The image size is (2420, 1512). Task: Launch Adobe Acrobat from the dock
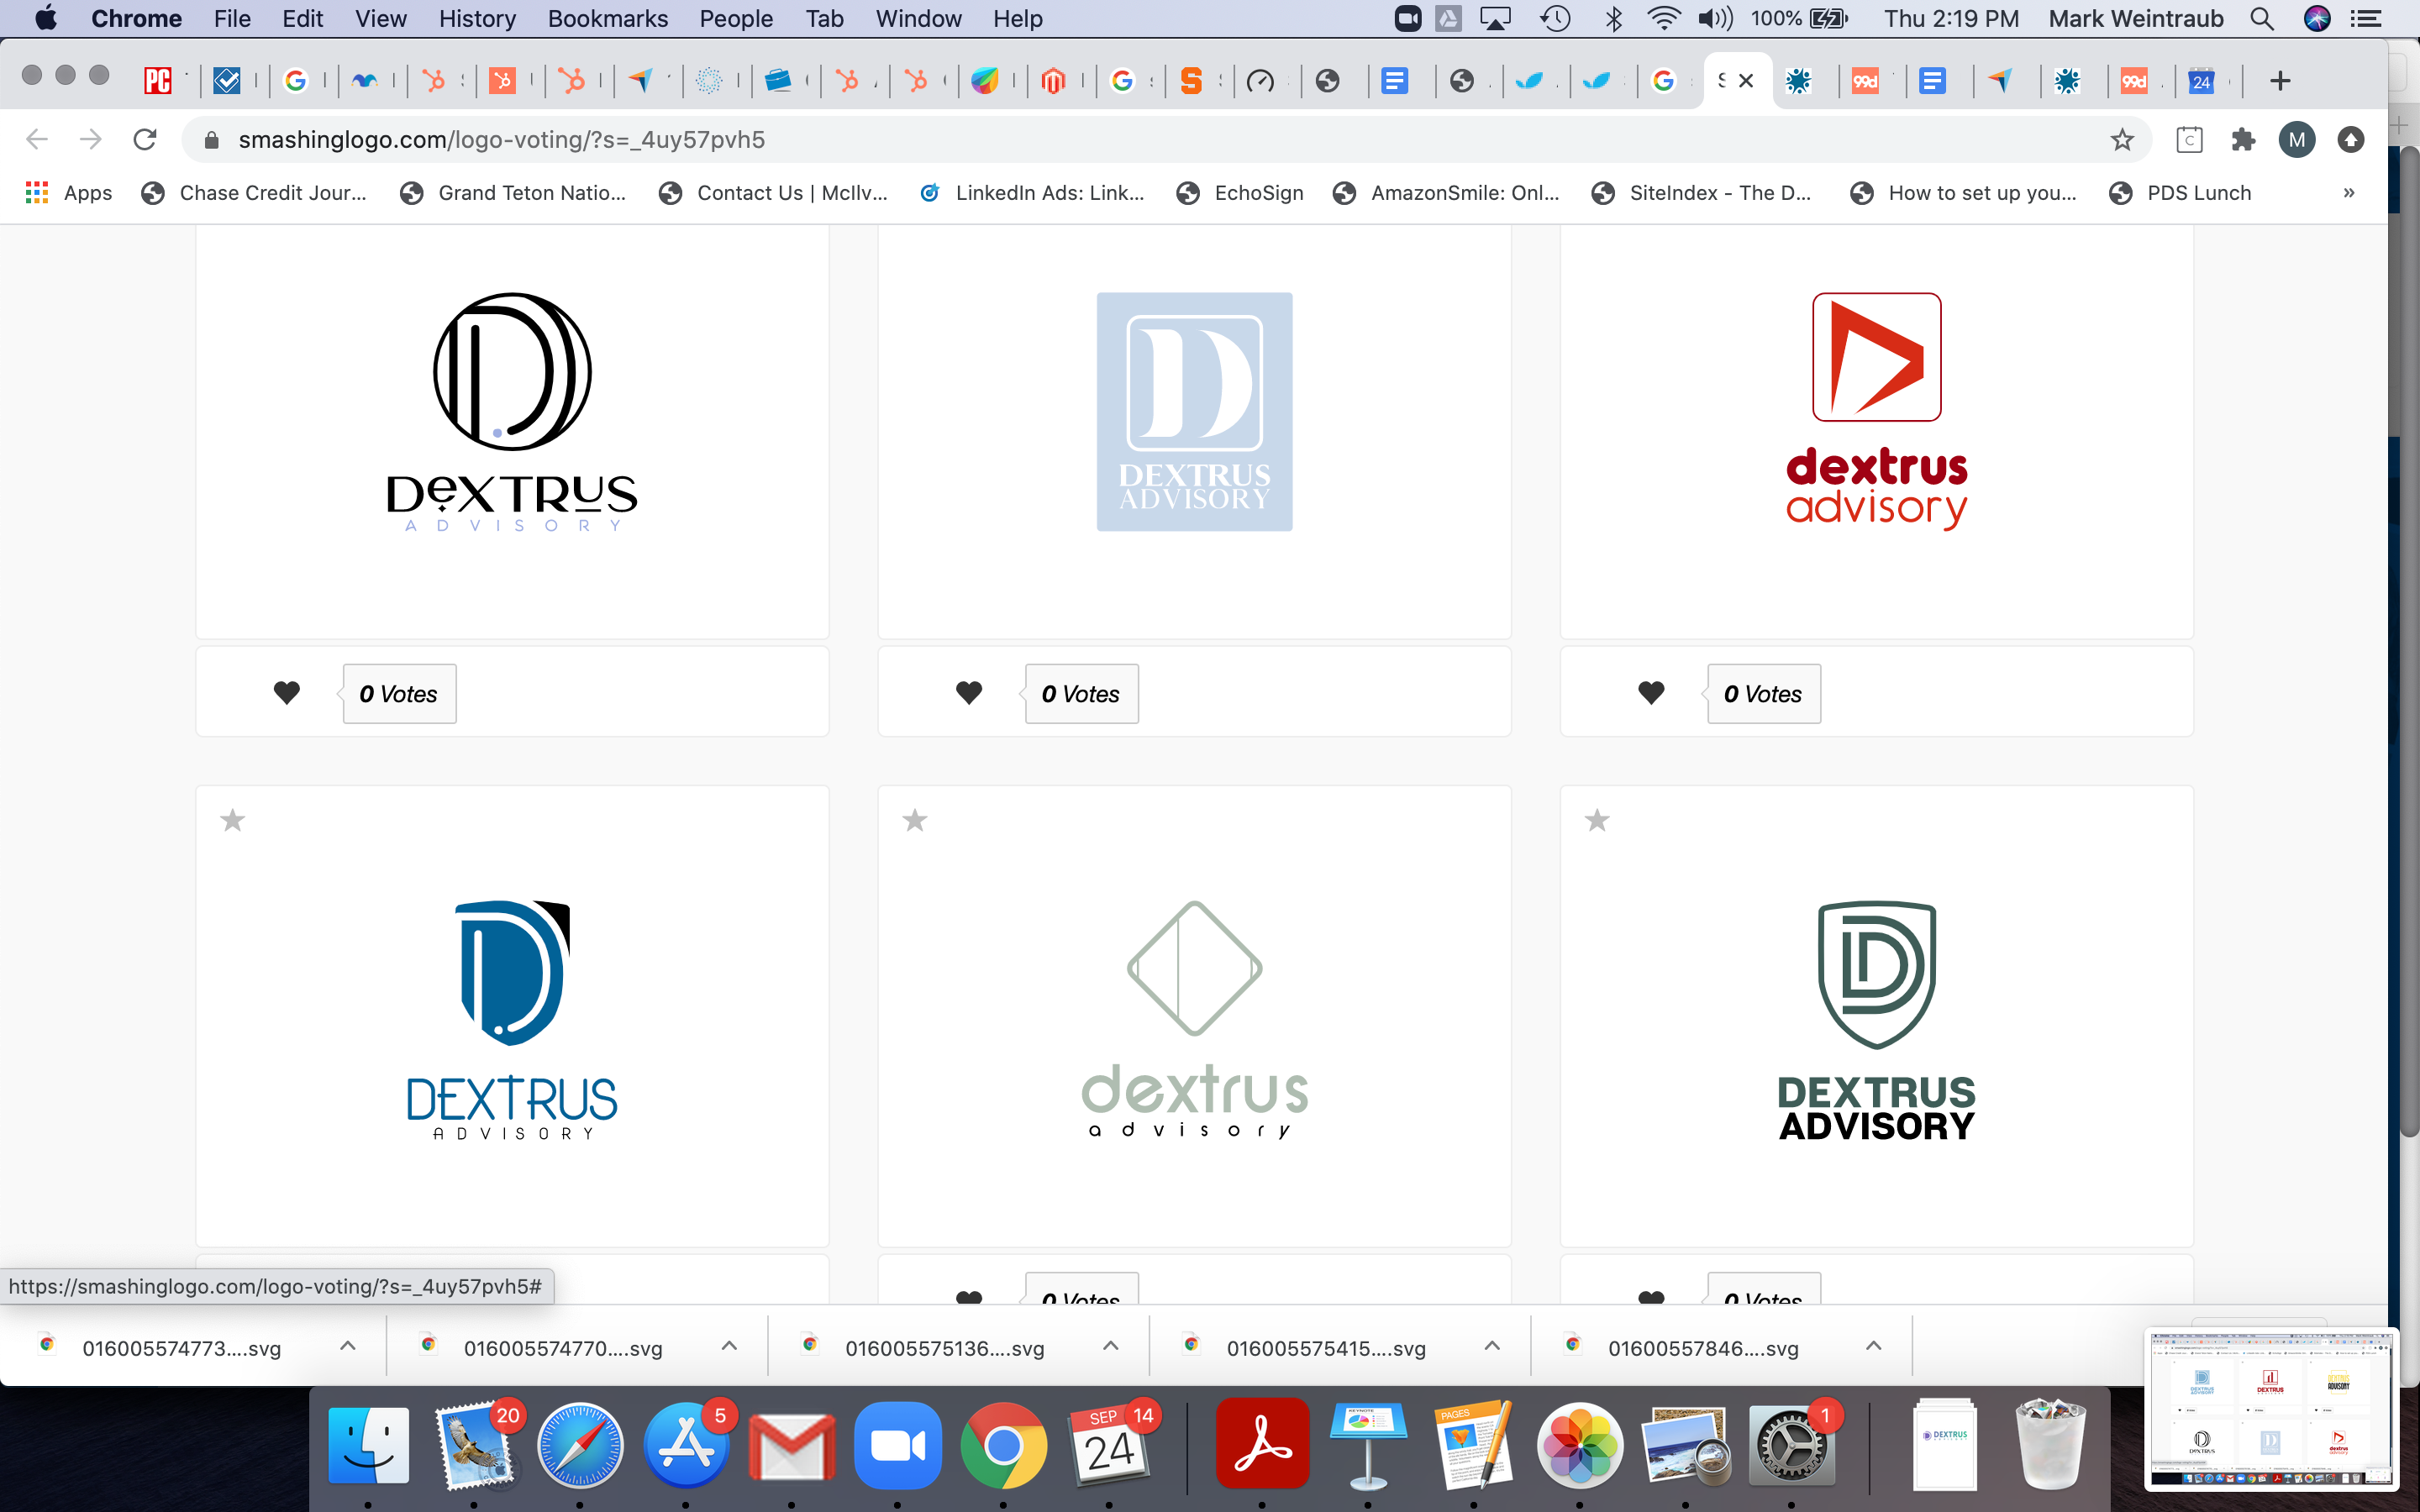[x=1262, y=1445]
